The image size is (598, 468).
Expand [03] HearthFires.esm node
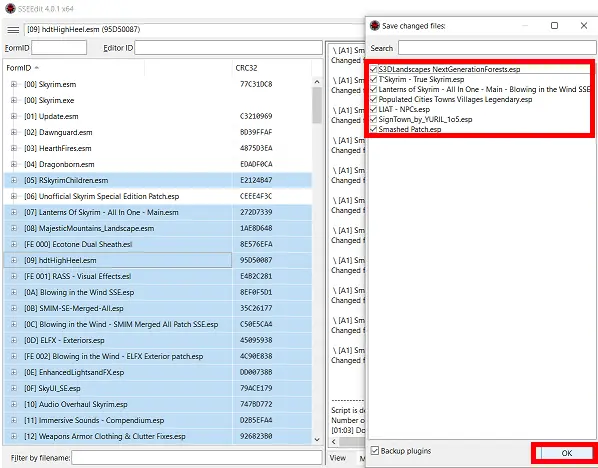[x=14, y=148]
